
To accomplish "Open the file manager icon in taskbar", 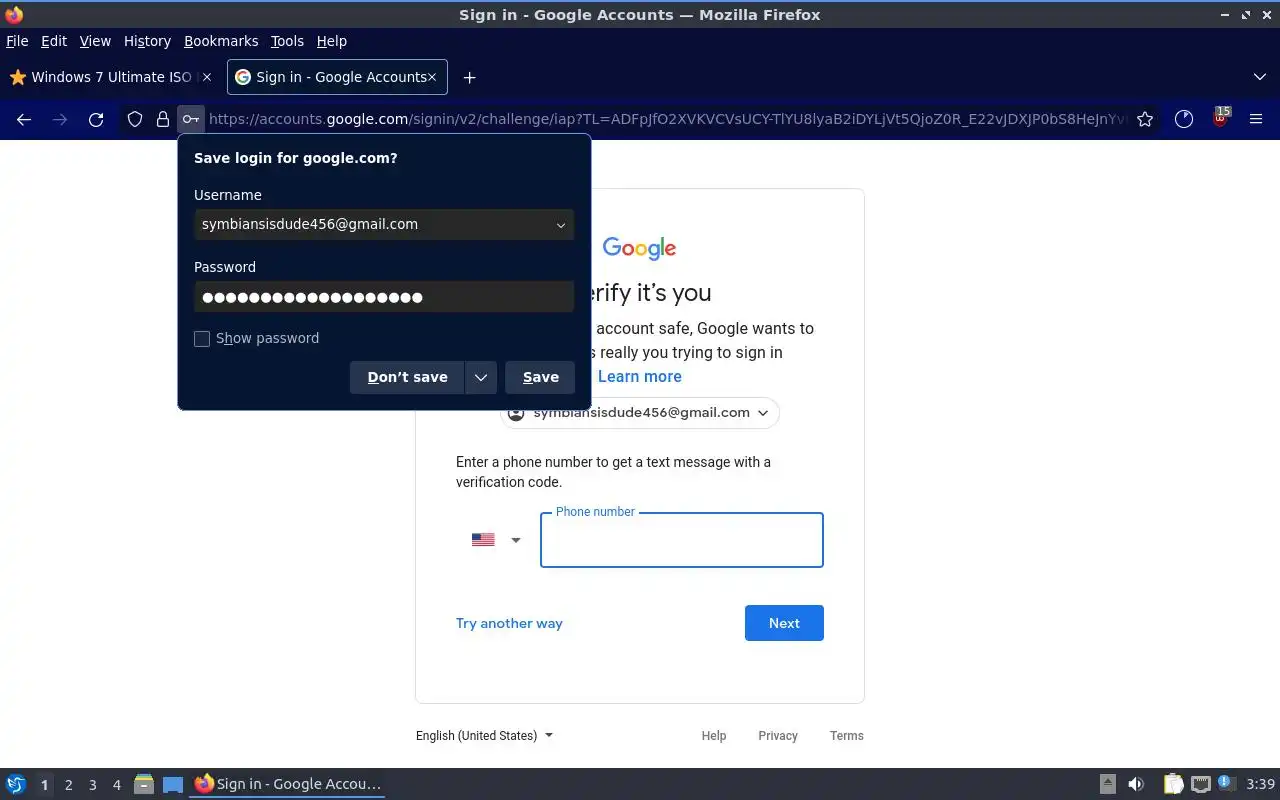I will pyautogui.click(x=144, y=785).
